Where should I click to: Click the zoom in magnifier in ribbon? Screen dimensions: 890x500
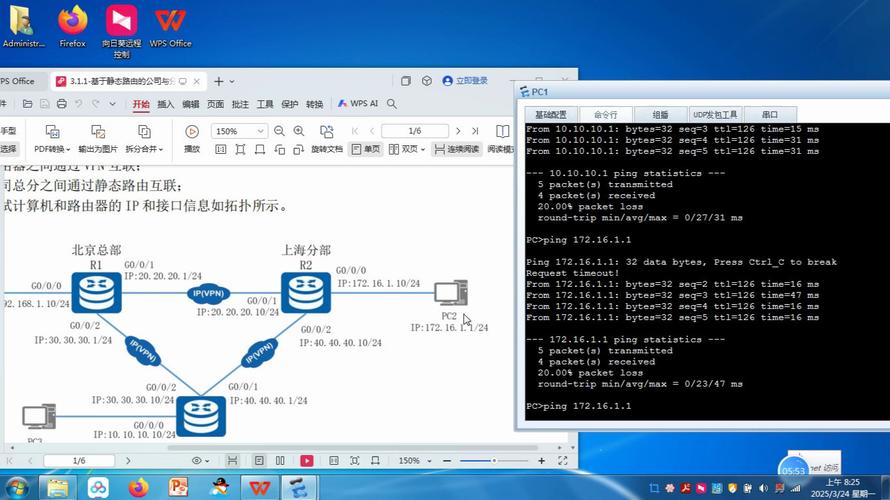(299, 131)
